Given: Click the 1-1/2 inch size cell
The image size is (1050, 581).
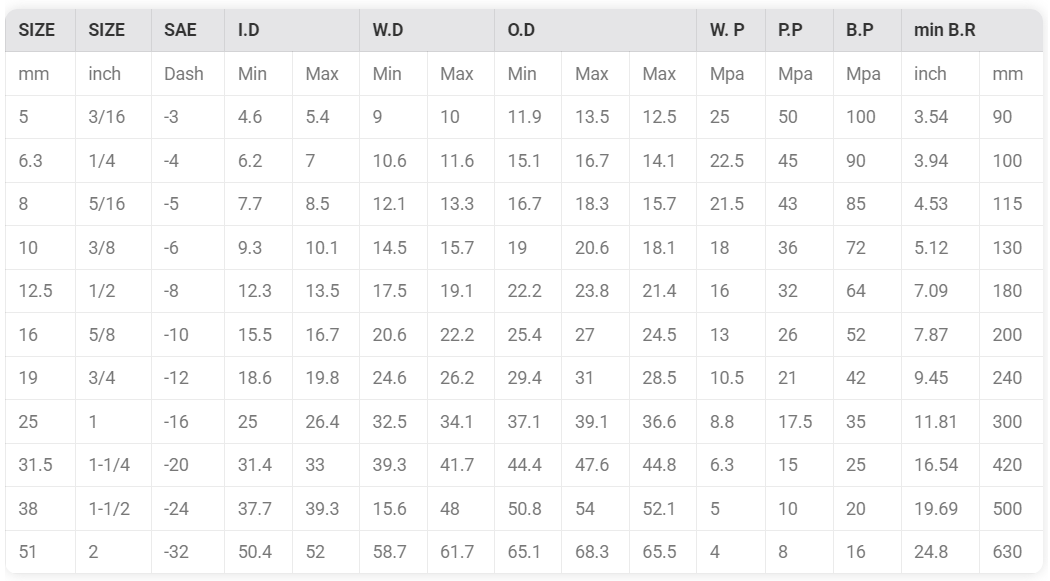Looking at the screenshot, I should point(113,509).
